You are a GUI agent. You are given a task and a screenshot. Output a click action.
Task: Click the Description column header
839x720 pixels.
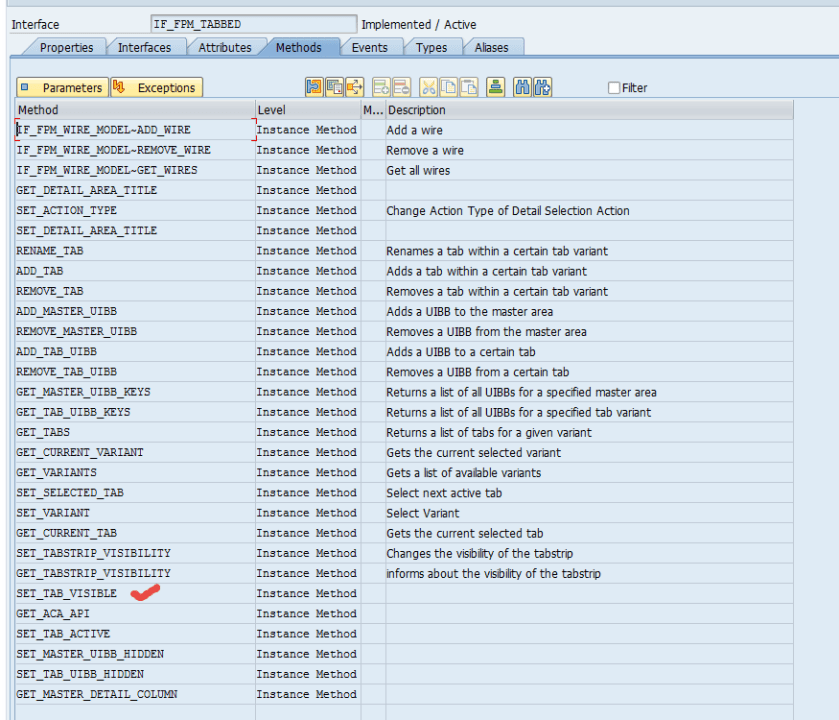[589, 110]
